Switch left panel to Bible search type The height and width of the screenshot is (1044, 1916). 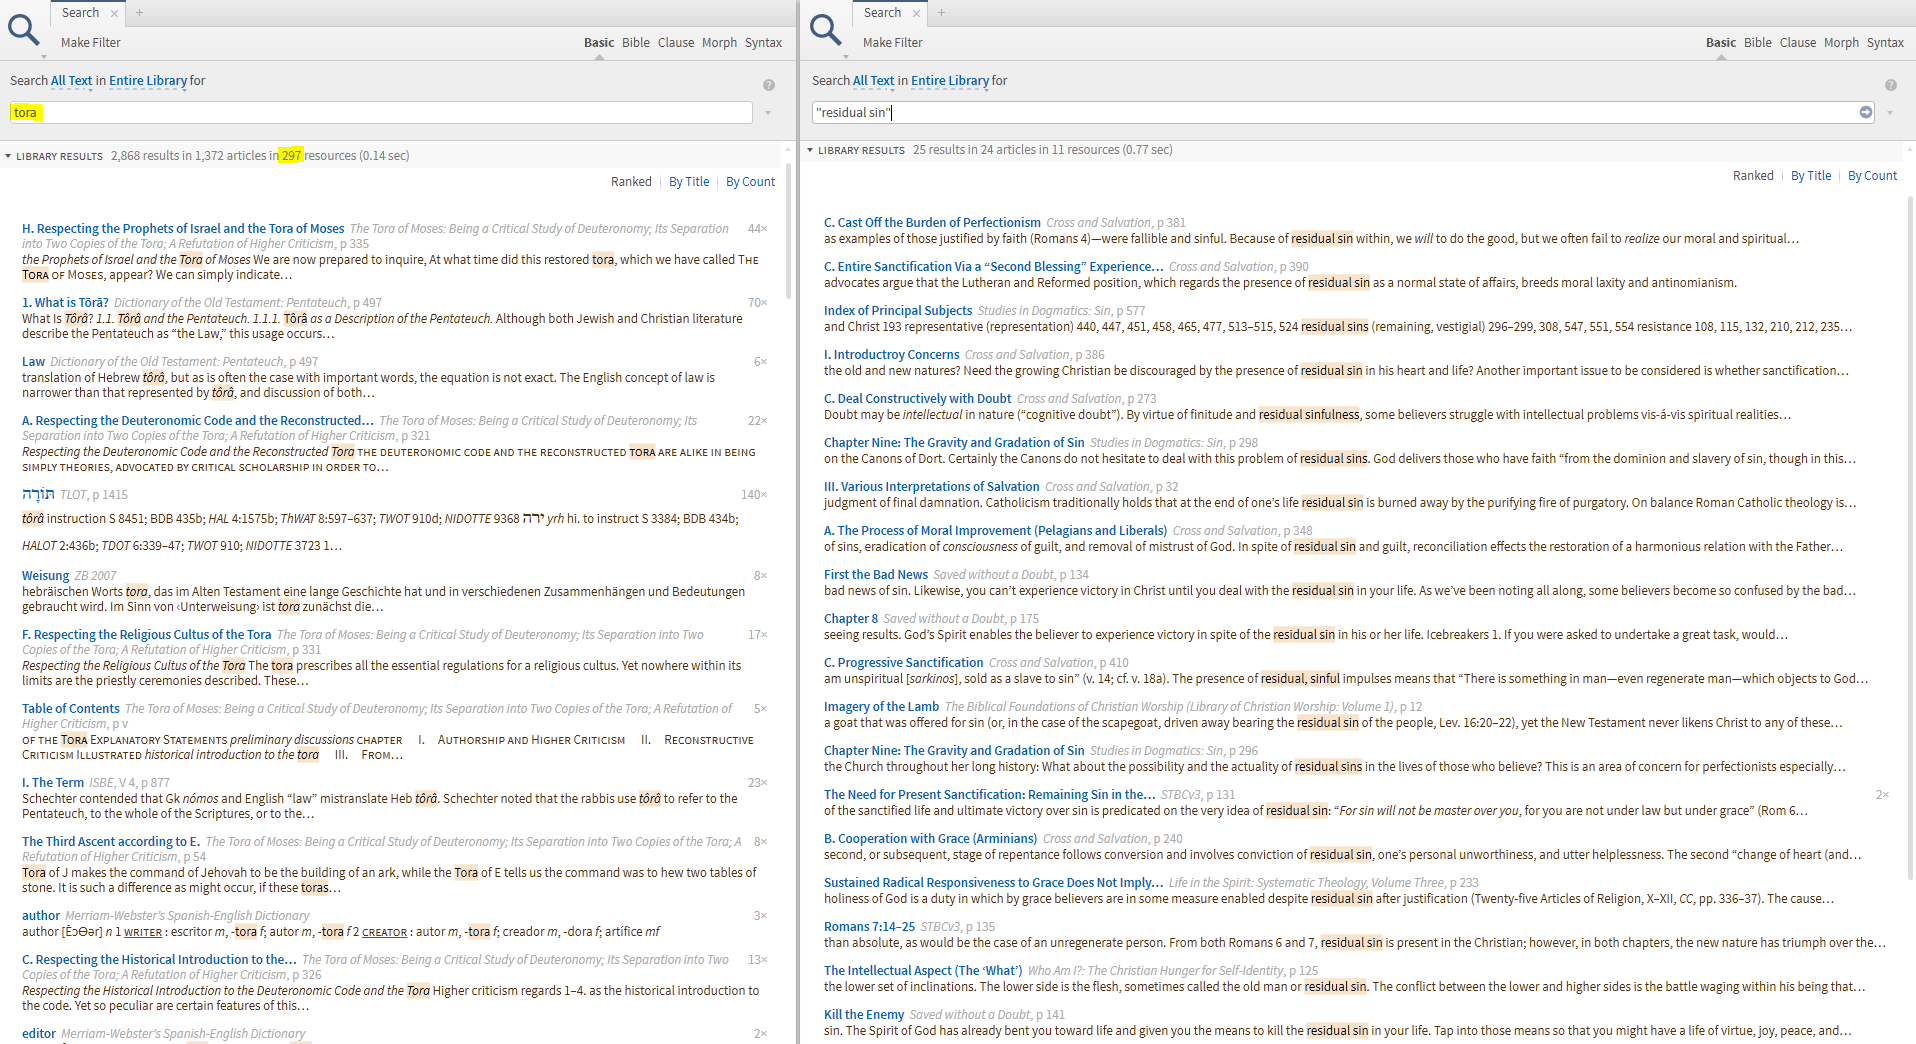pos(636,43)
